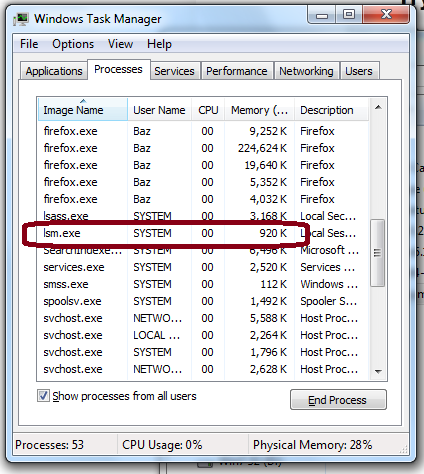Image resolution: width=424 pixels, height=474 pixels.
Task: Select the lsm.exe process row
Action: pos(203,233)
